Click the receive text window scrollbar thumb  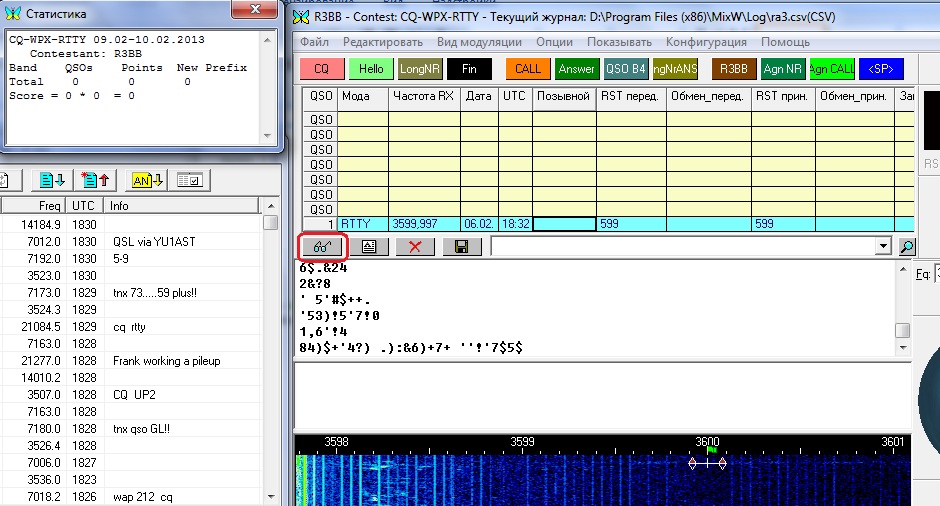(902, 331)
